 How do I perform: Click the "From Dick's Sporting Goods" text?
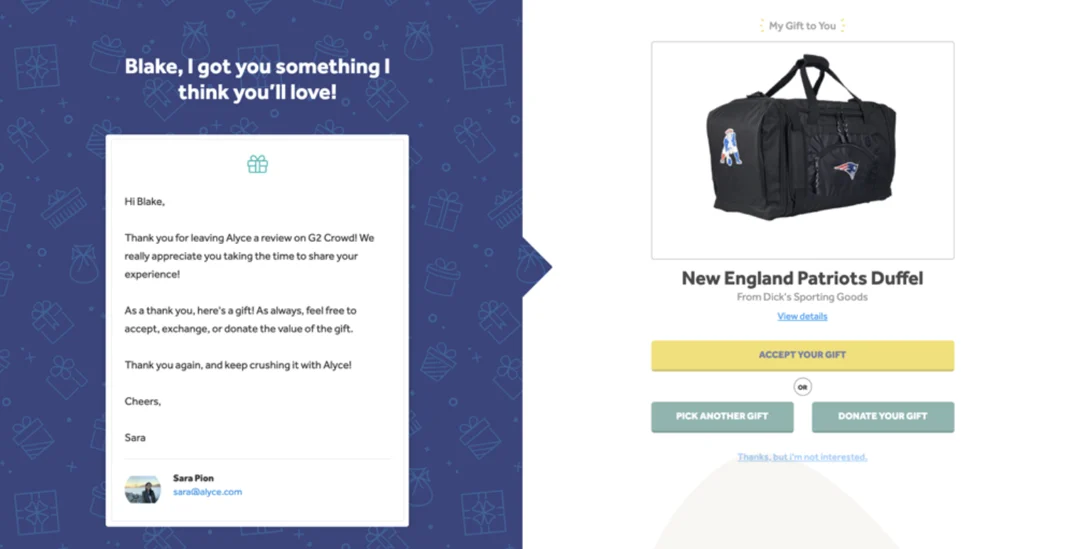[802, 297]
